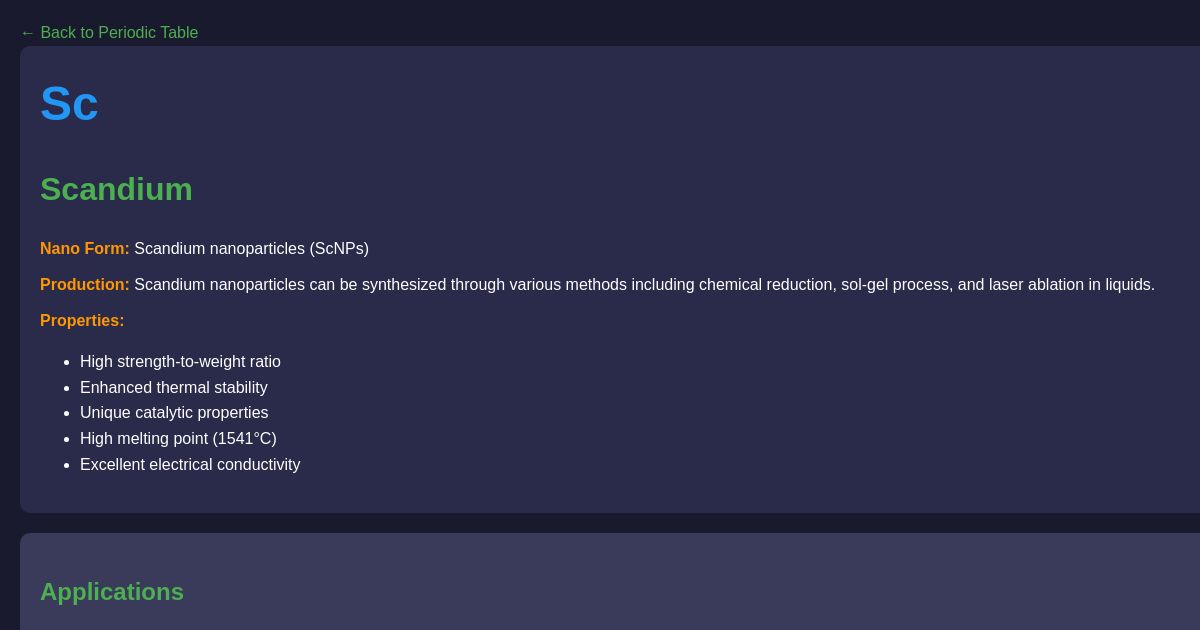Image resolution: width=1200 pixels, height=630 pixels.
Task: Click the Back to Periodic Table link
Action: (118, 33)
